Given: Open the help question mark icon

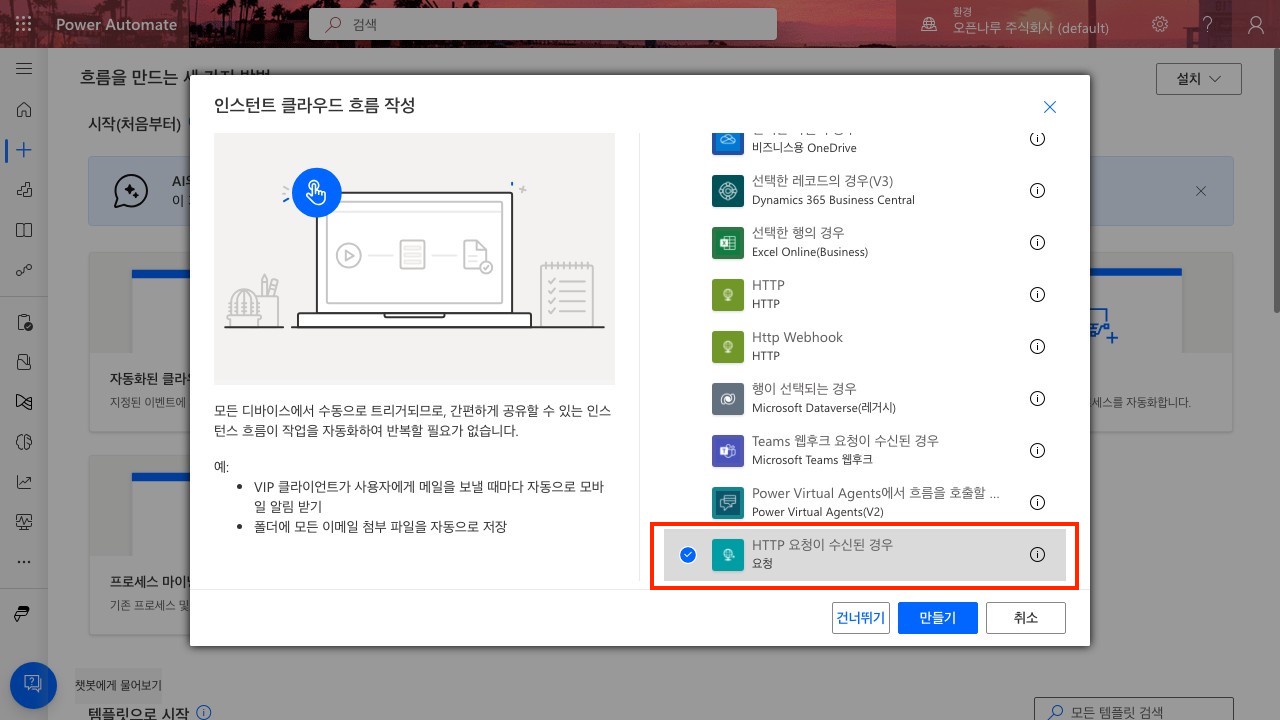Looking at the screenshot, I should 1208,24.
